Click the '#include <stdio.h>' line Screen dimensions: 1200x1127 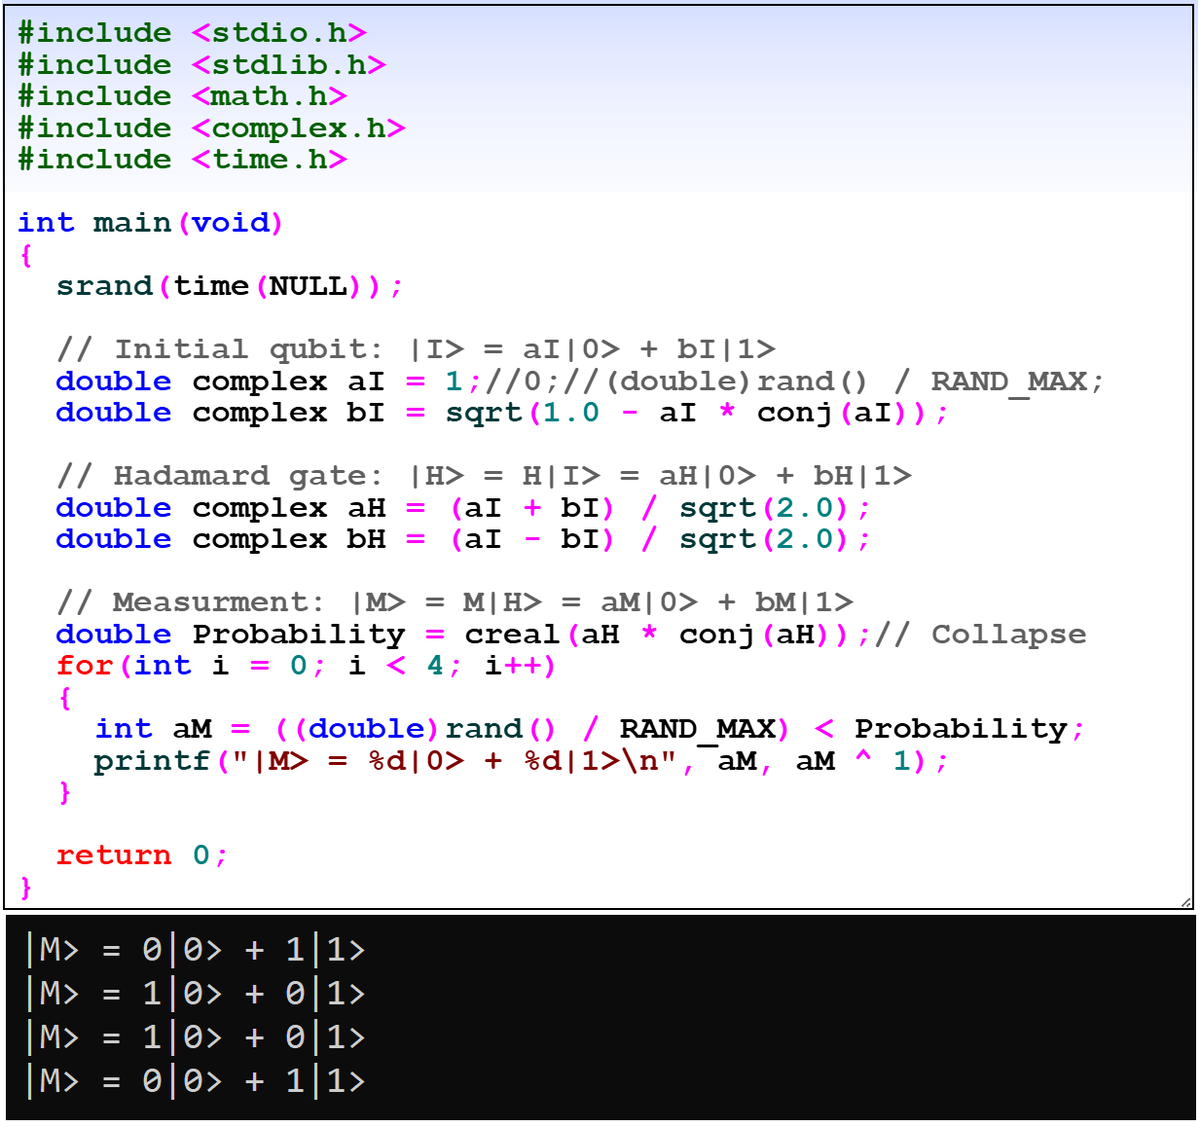pyautogui.click(x=192, y=33)
